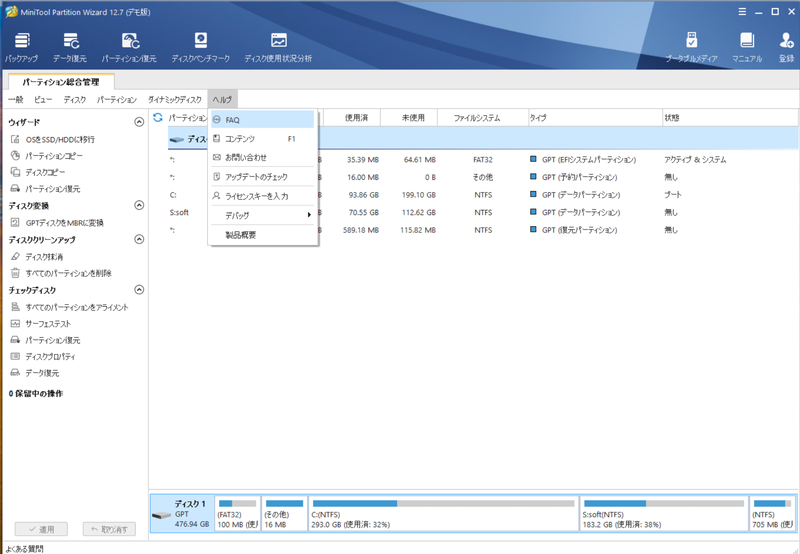Open パーティション復元 in top toolbar
Screen dimensions: 800x554
[x=129, y=47]
